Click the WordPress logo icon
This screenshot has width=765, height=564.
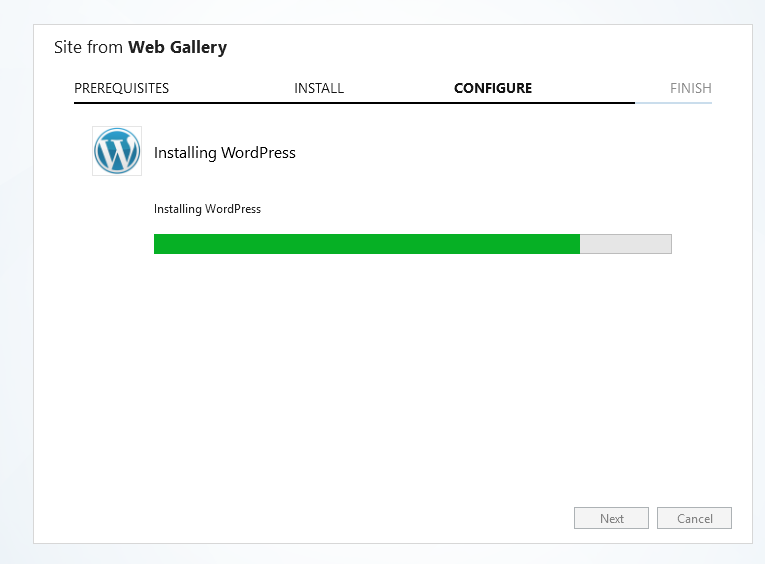click(x=117, y=151)
